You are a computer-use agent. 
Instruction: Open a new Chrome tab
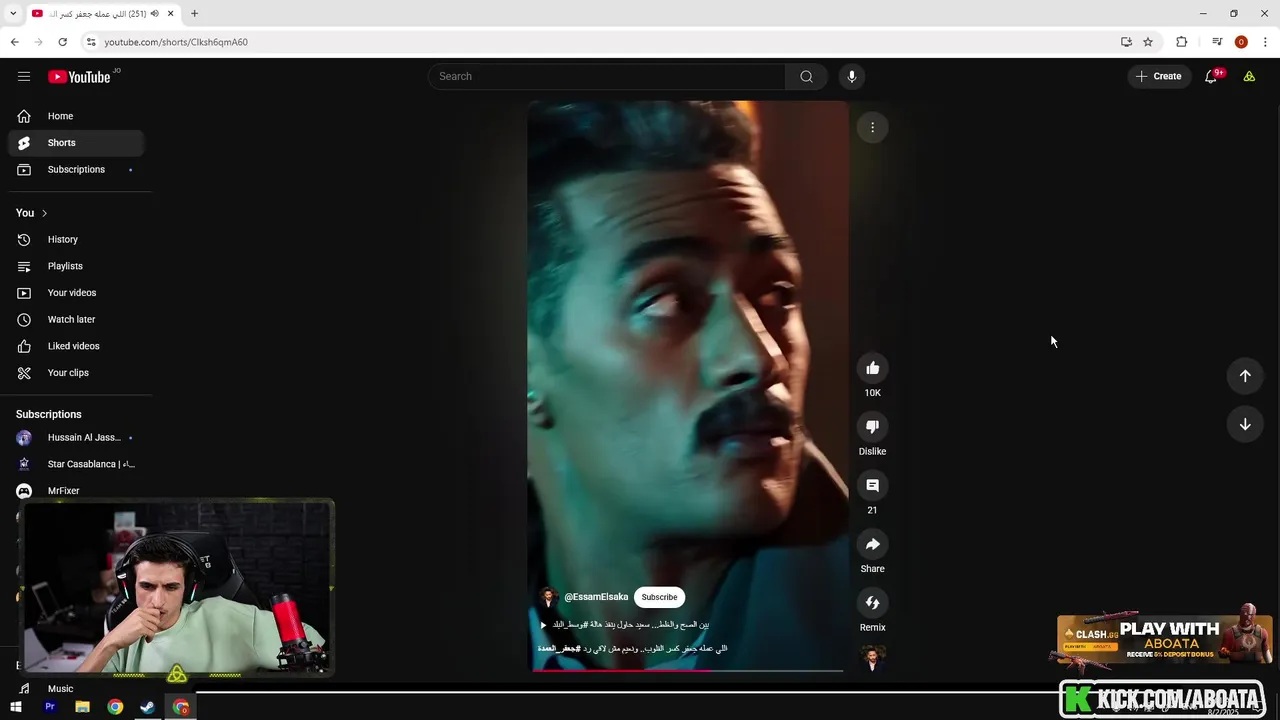pyautogui.click(x=194, y=14)
